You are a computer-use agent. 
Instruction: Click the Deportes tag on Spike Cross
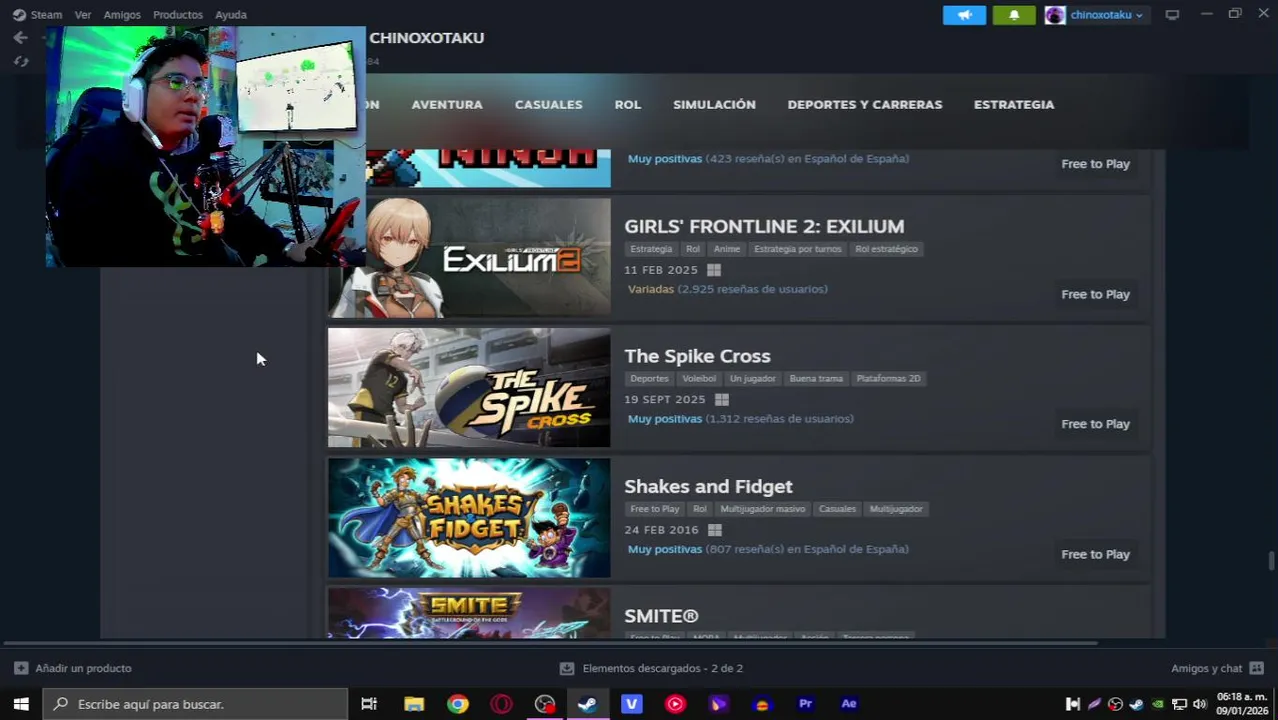[x=649, y=379]
